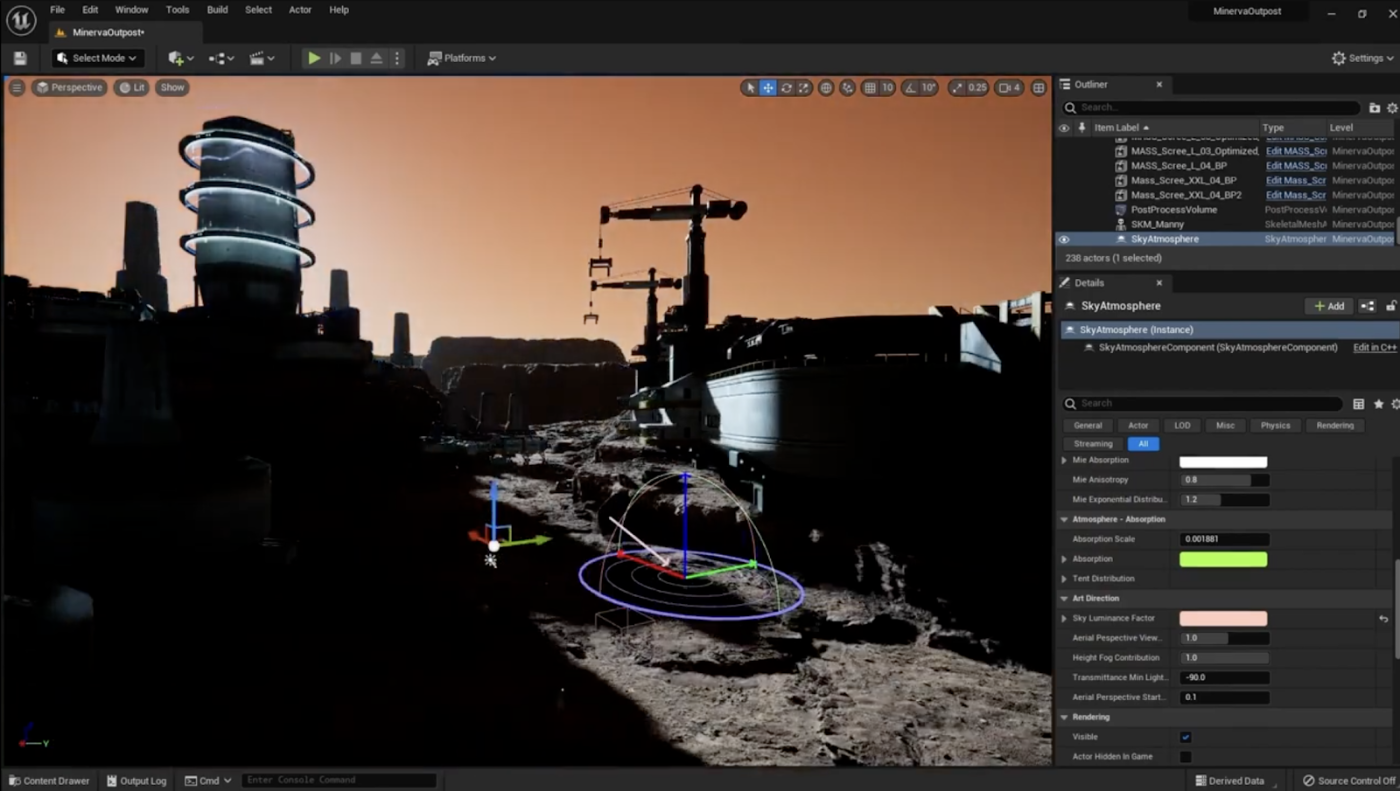This screenshot has width=1400, height=791.
Task: Activate the Scale gizmo tool
Action: pyautogui.click(x=803, y=88)
